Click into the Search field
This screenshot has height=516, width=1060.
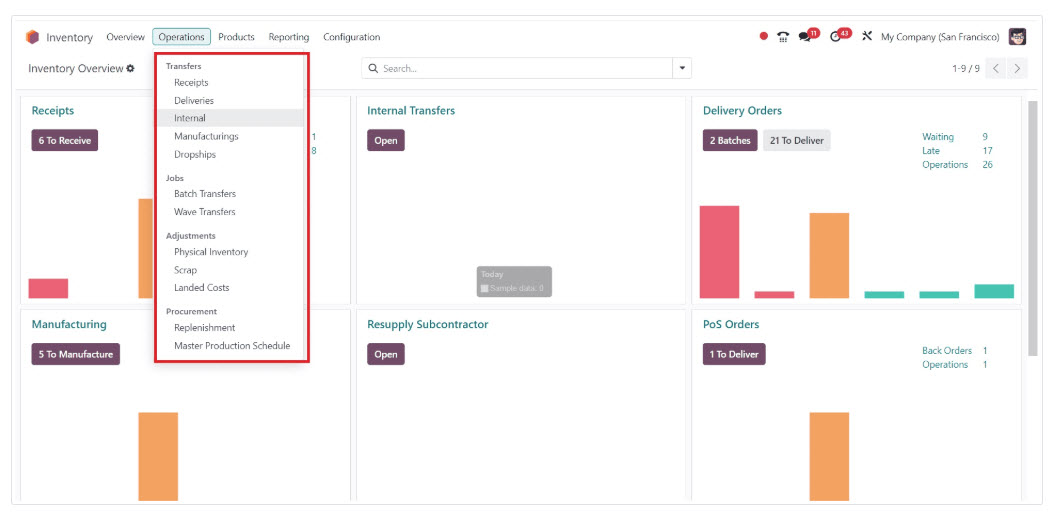point(520,69)
